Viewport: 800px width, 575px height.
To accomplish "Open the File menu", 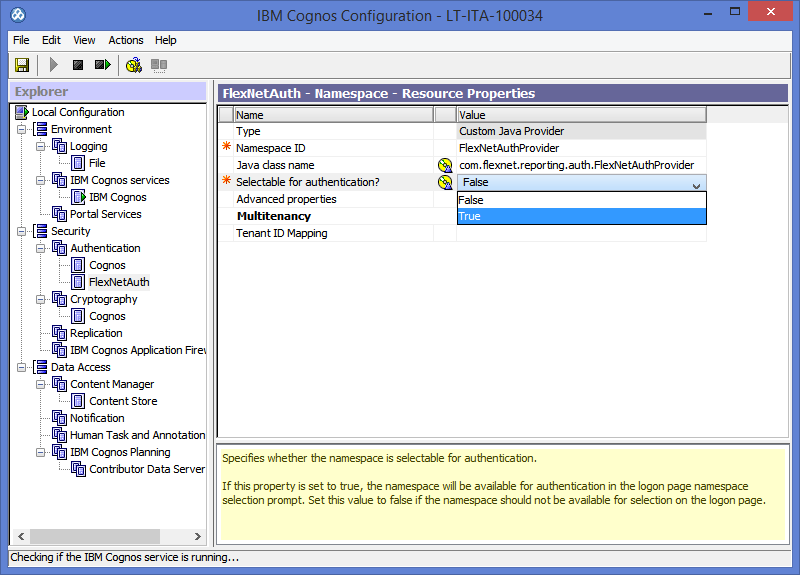I will [21, 40].
